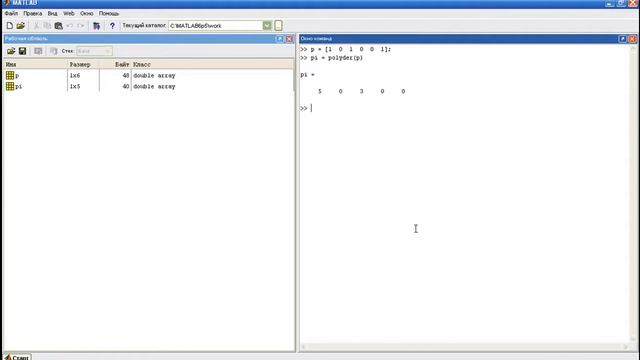Image resolution: width=640 pixels, height=360 pixels.
Task: Expand the current directory dropdown arrow
Action: point(267,26)
